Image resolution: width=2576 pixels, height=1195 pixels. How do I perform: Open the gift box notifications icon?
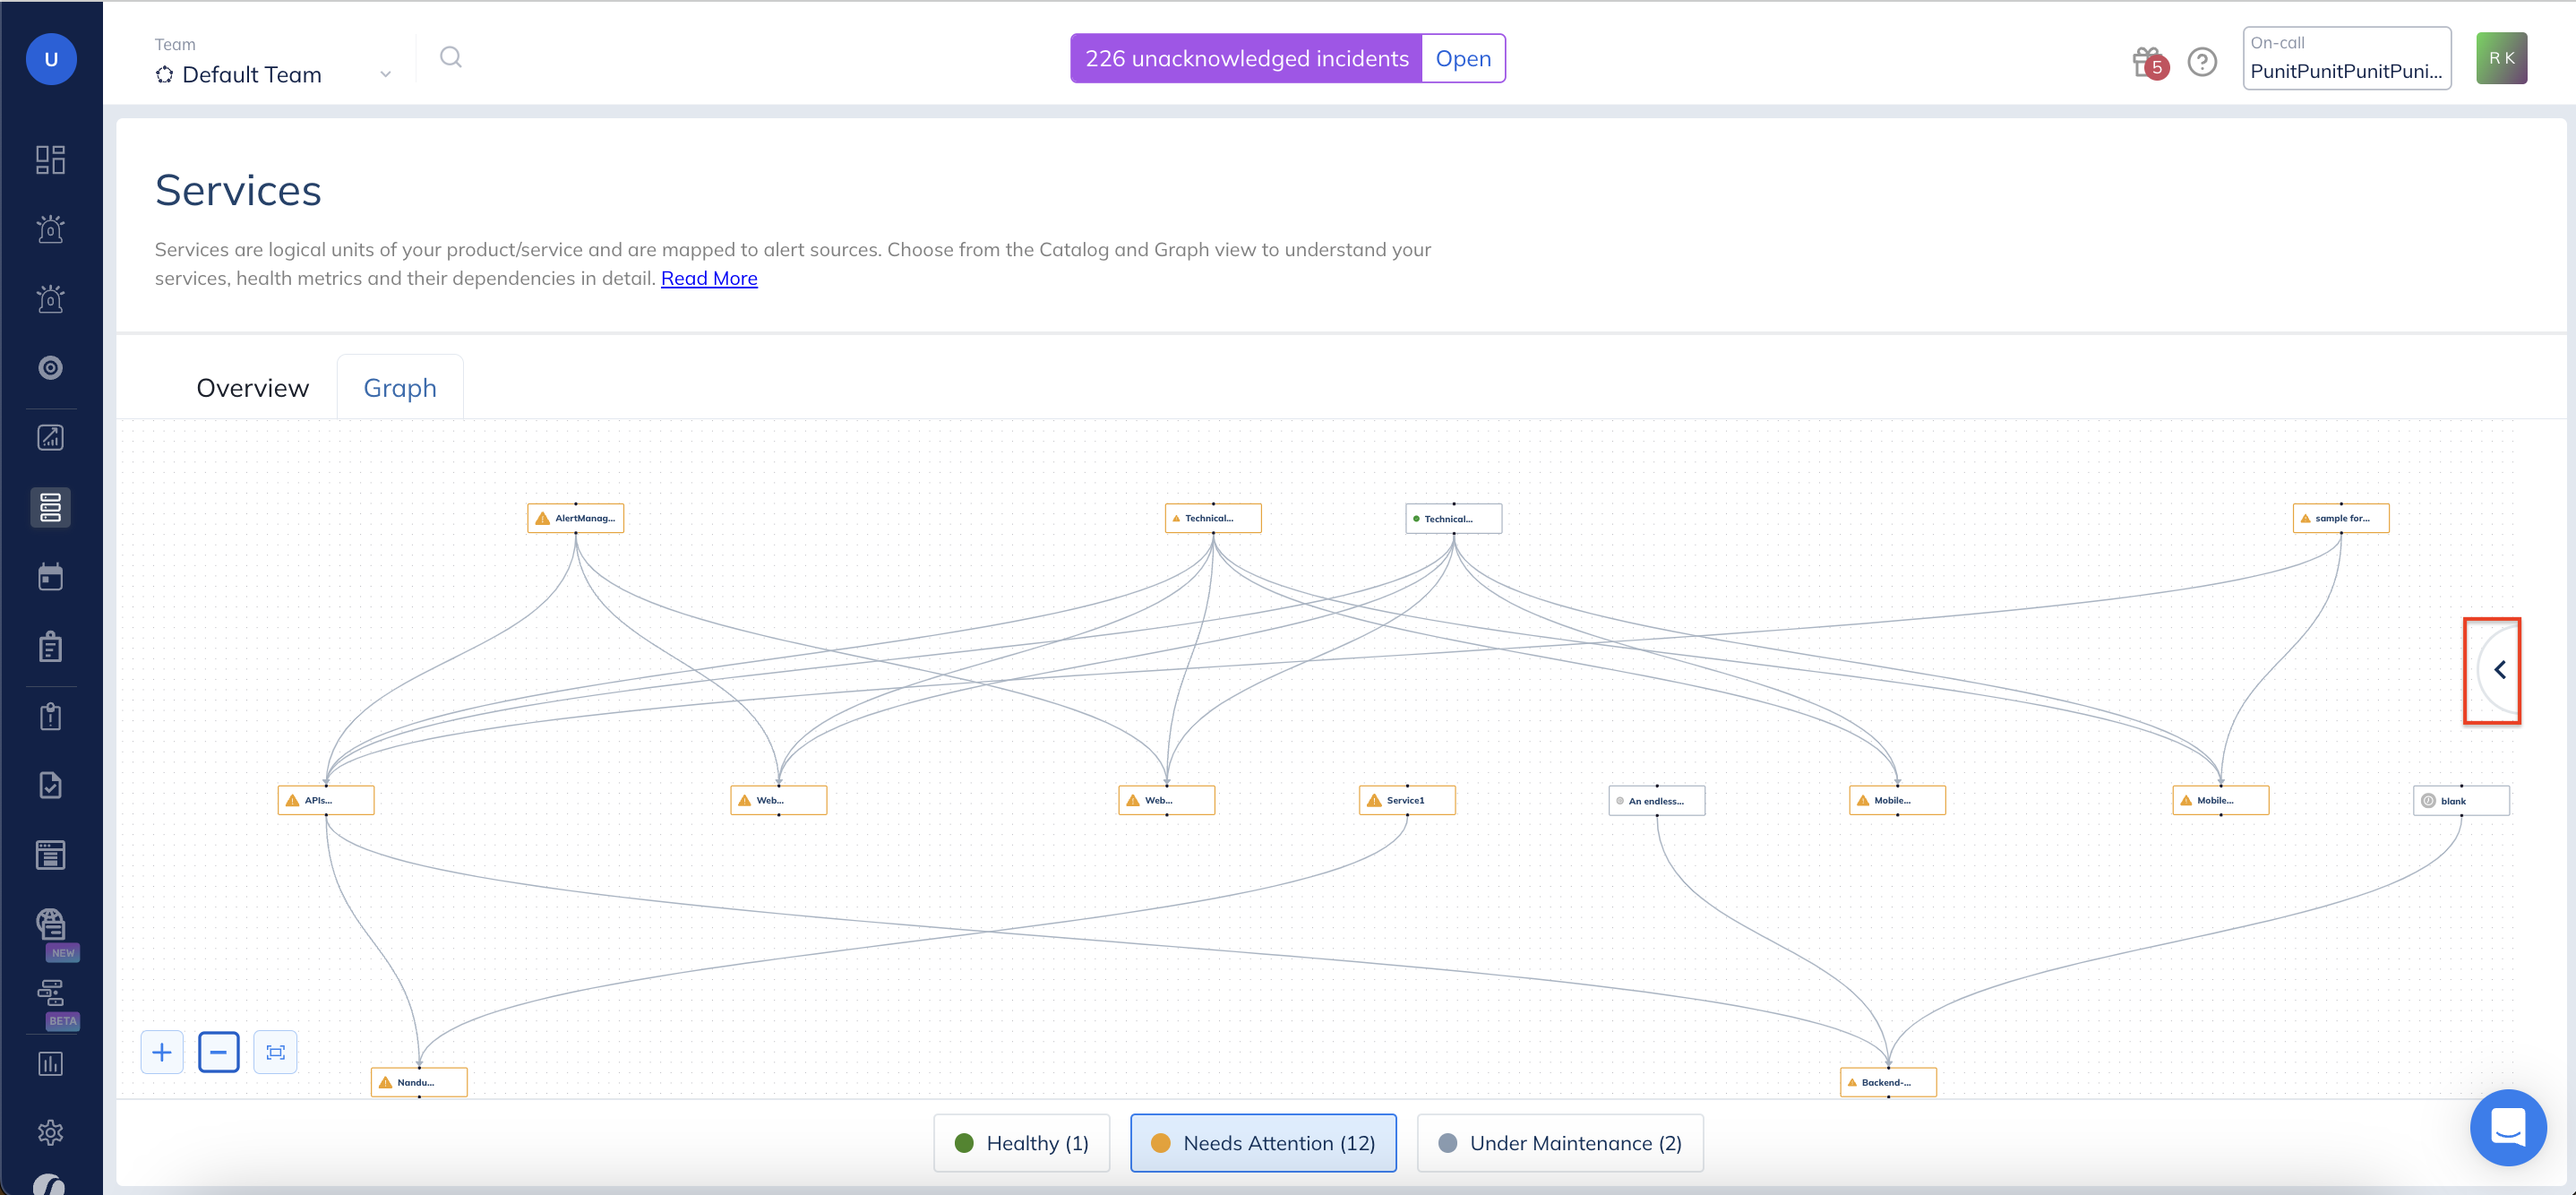click(2146, 62)
